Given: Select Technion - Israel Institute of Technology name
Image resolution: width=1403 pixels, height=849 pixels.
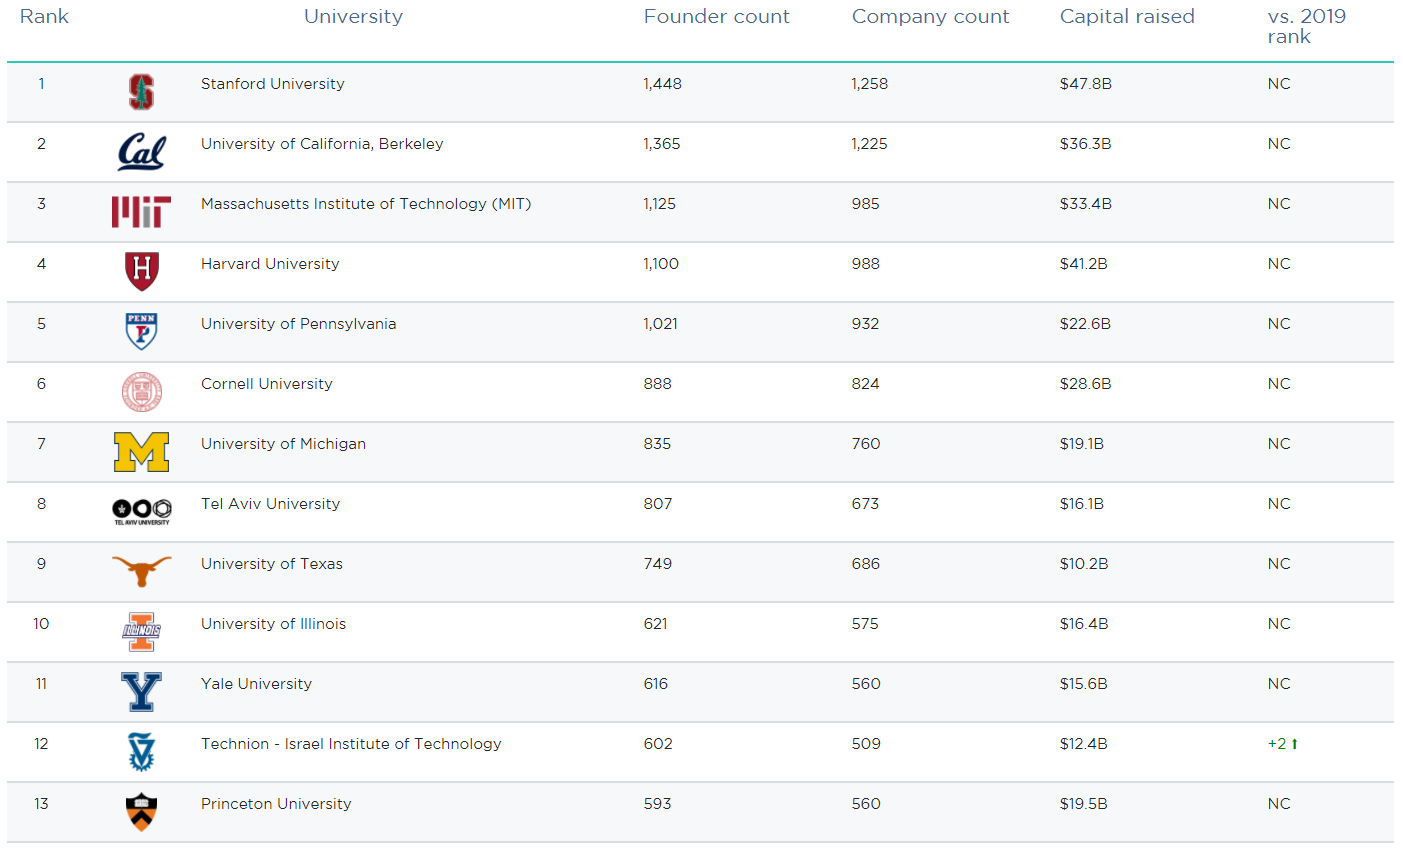Looking at the screenshot, I should 351,744.
